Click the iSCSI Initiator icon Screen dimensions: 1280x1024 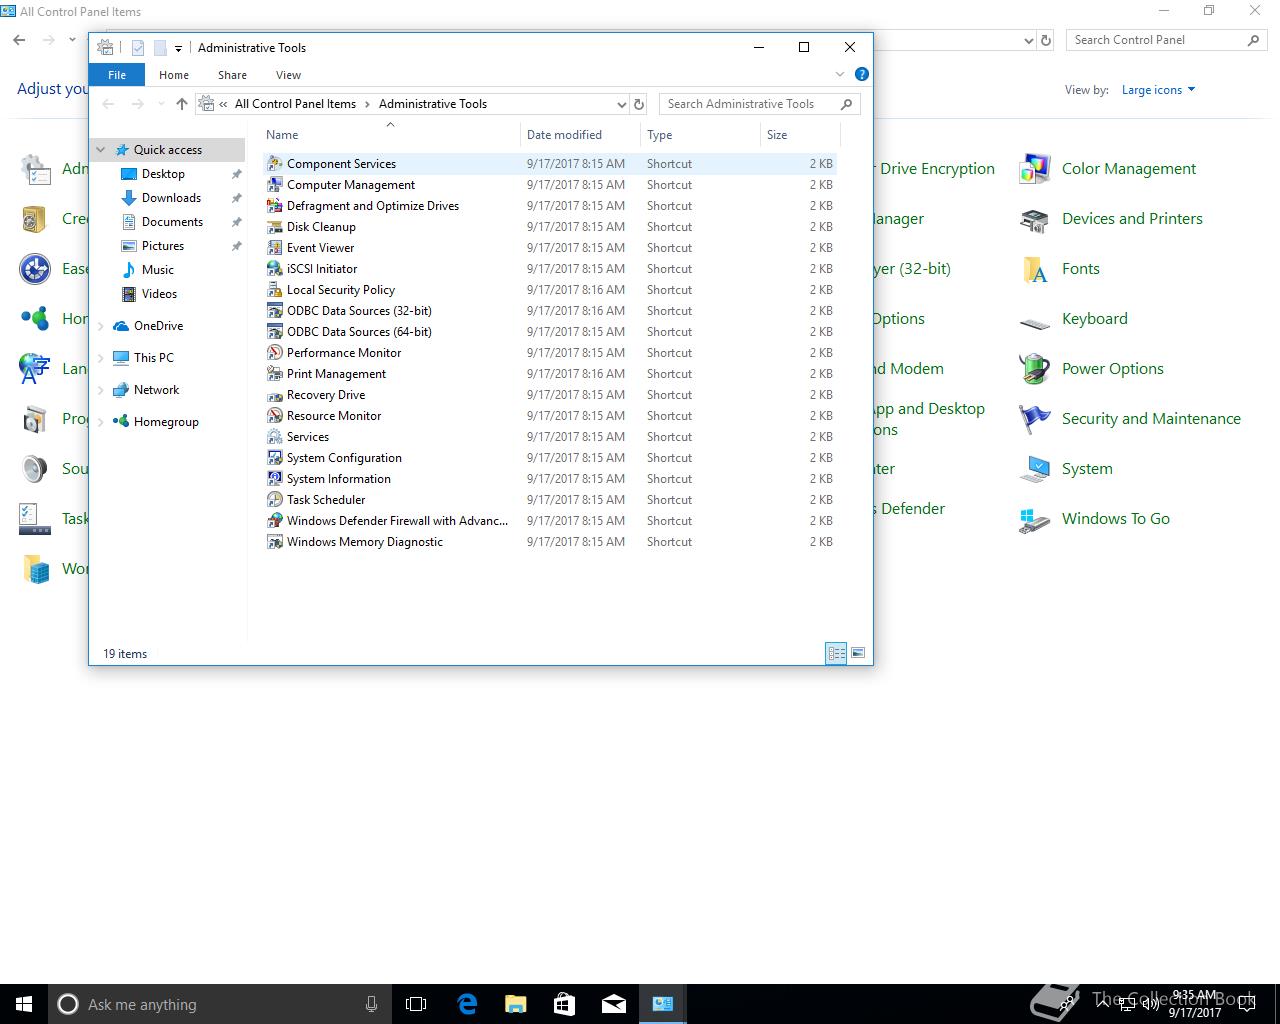(x=275, y=268)
